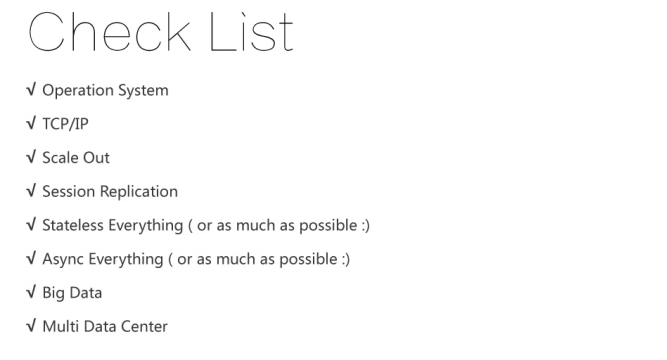Click the smiley after Stateless Everything line
This screenshot has width=667, height=360.
pyautogui.click(x=365, y=226)
